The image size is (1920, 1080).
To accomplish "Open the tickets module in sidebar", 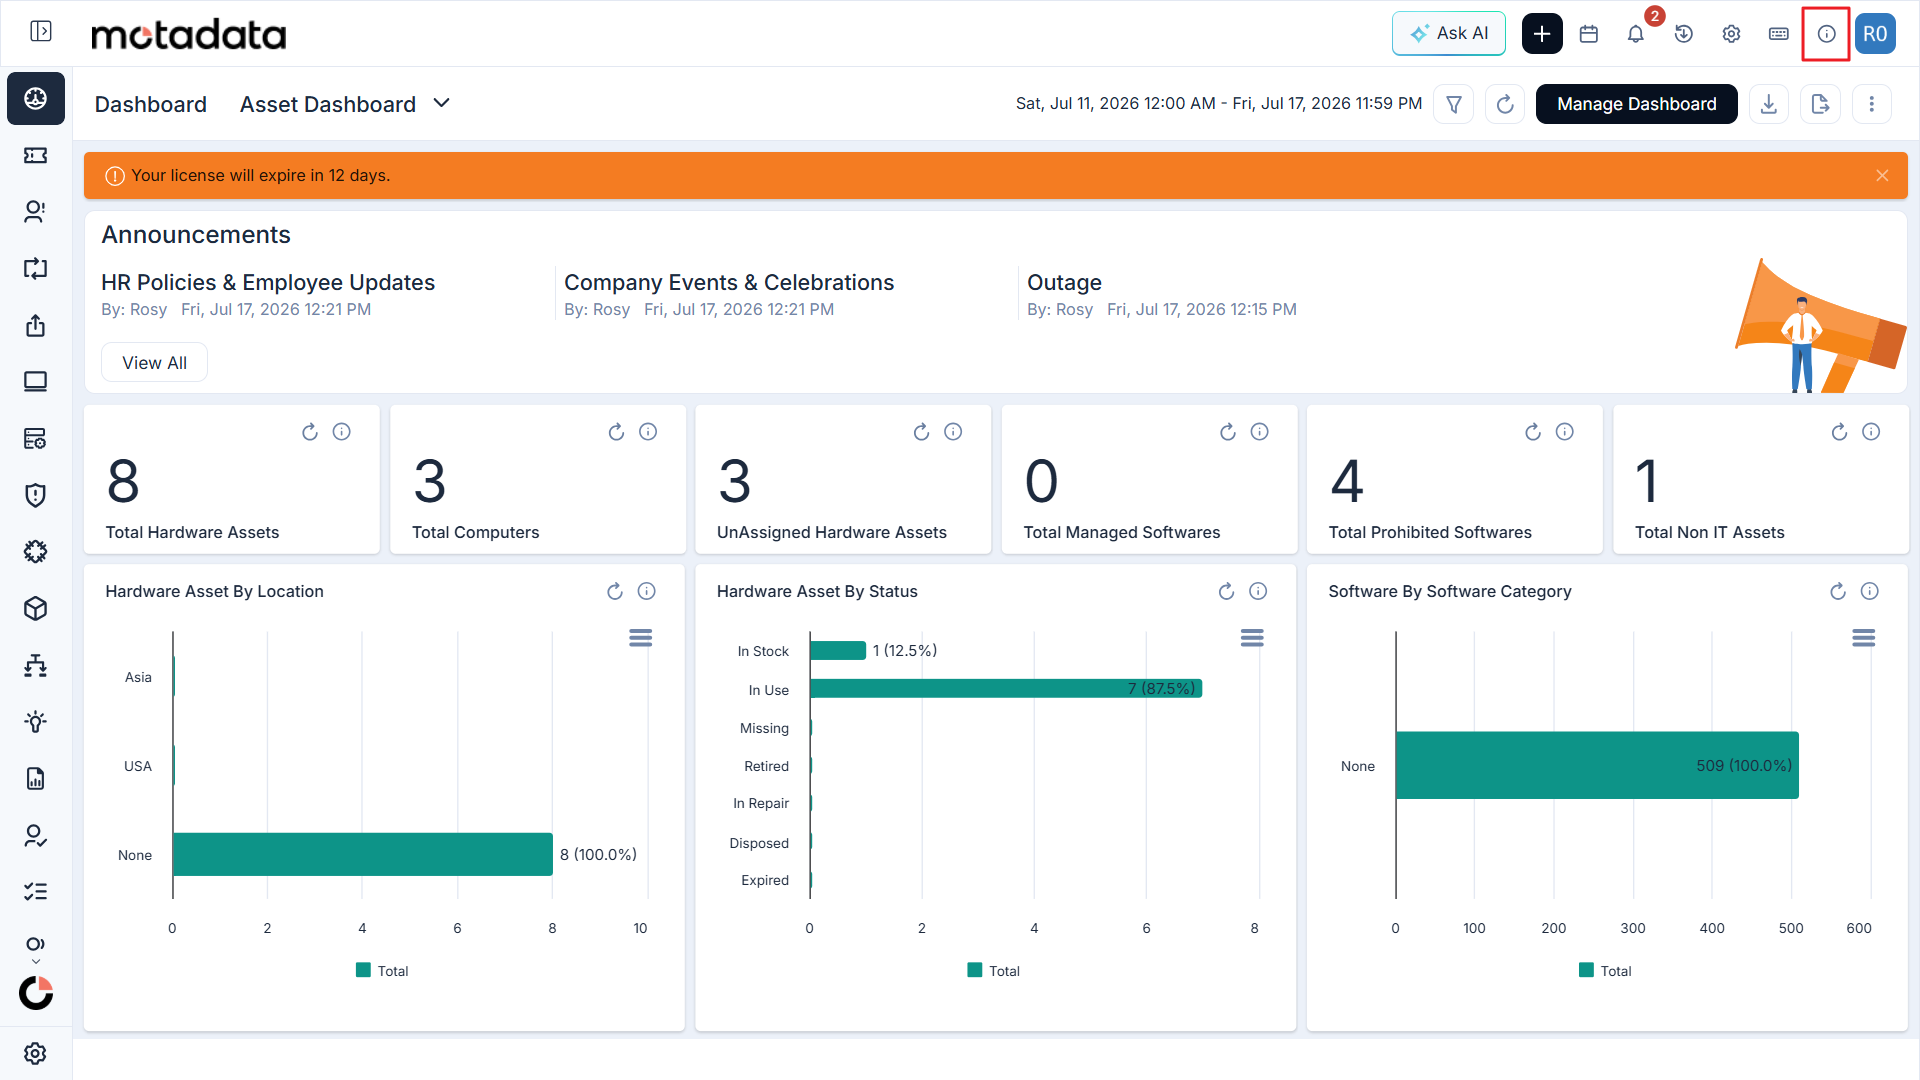I will (36, 155).
